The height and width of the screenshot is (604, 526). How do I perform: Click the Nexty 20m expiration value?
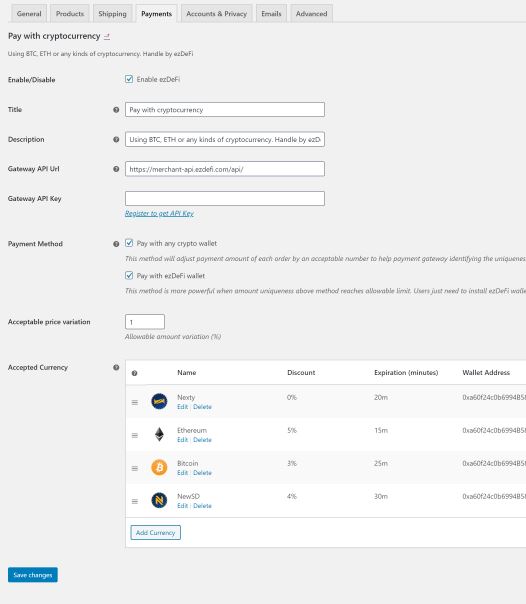(x=381, y=397)
